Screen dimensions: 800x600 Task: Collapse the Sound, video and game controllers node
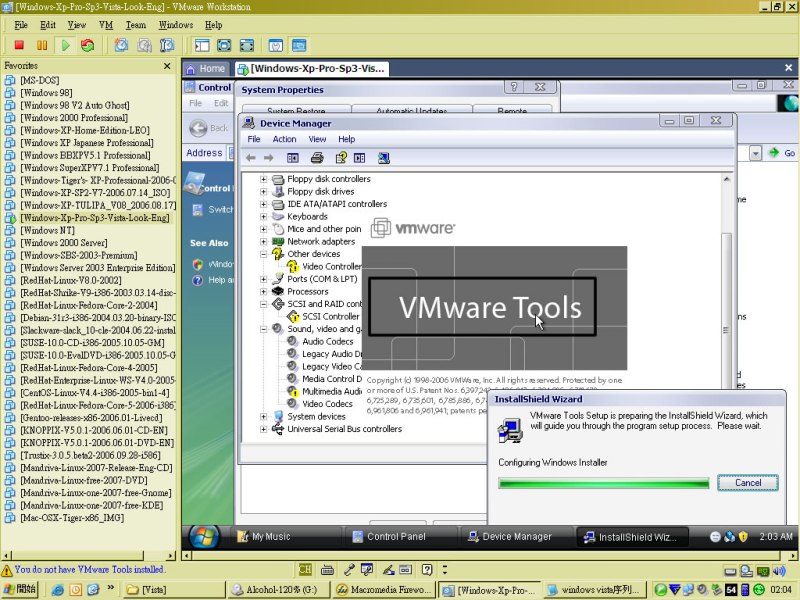tap(263, 329)
